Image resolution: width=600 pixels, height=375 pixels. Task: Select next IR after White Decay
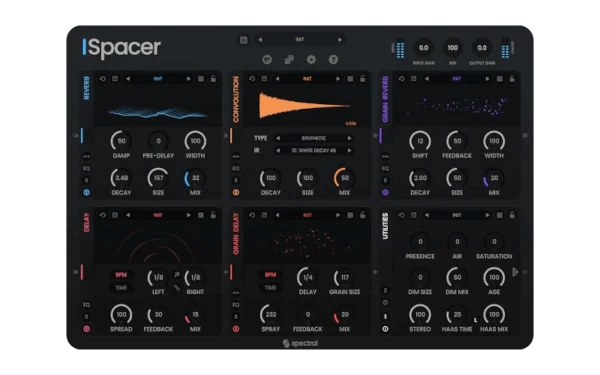coord(349,150)
